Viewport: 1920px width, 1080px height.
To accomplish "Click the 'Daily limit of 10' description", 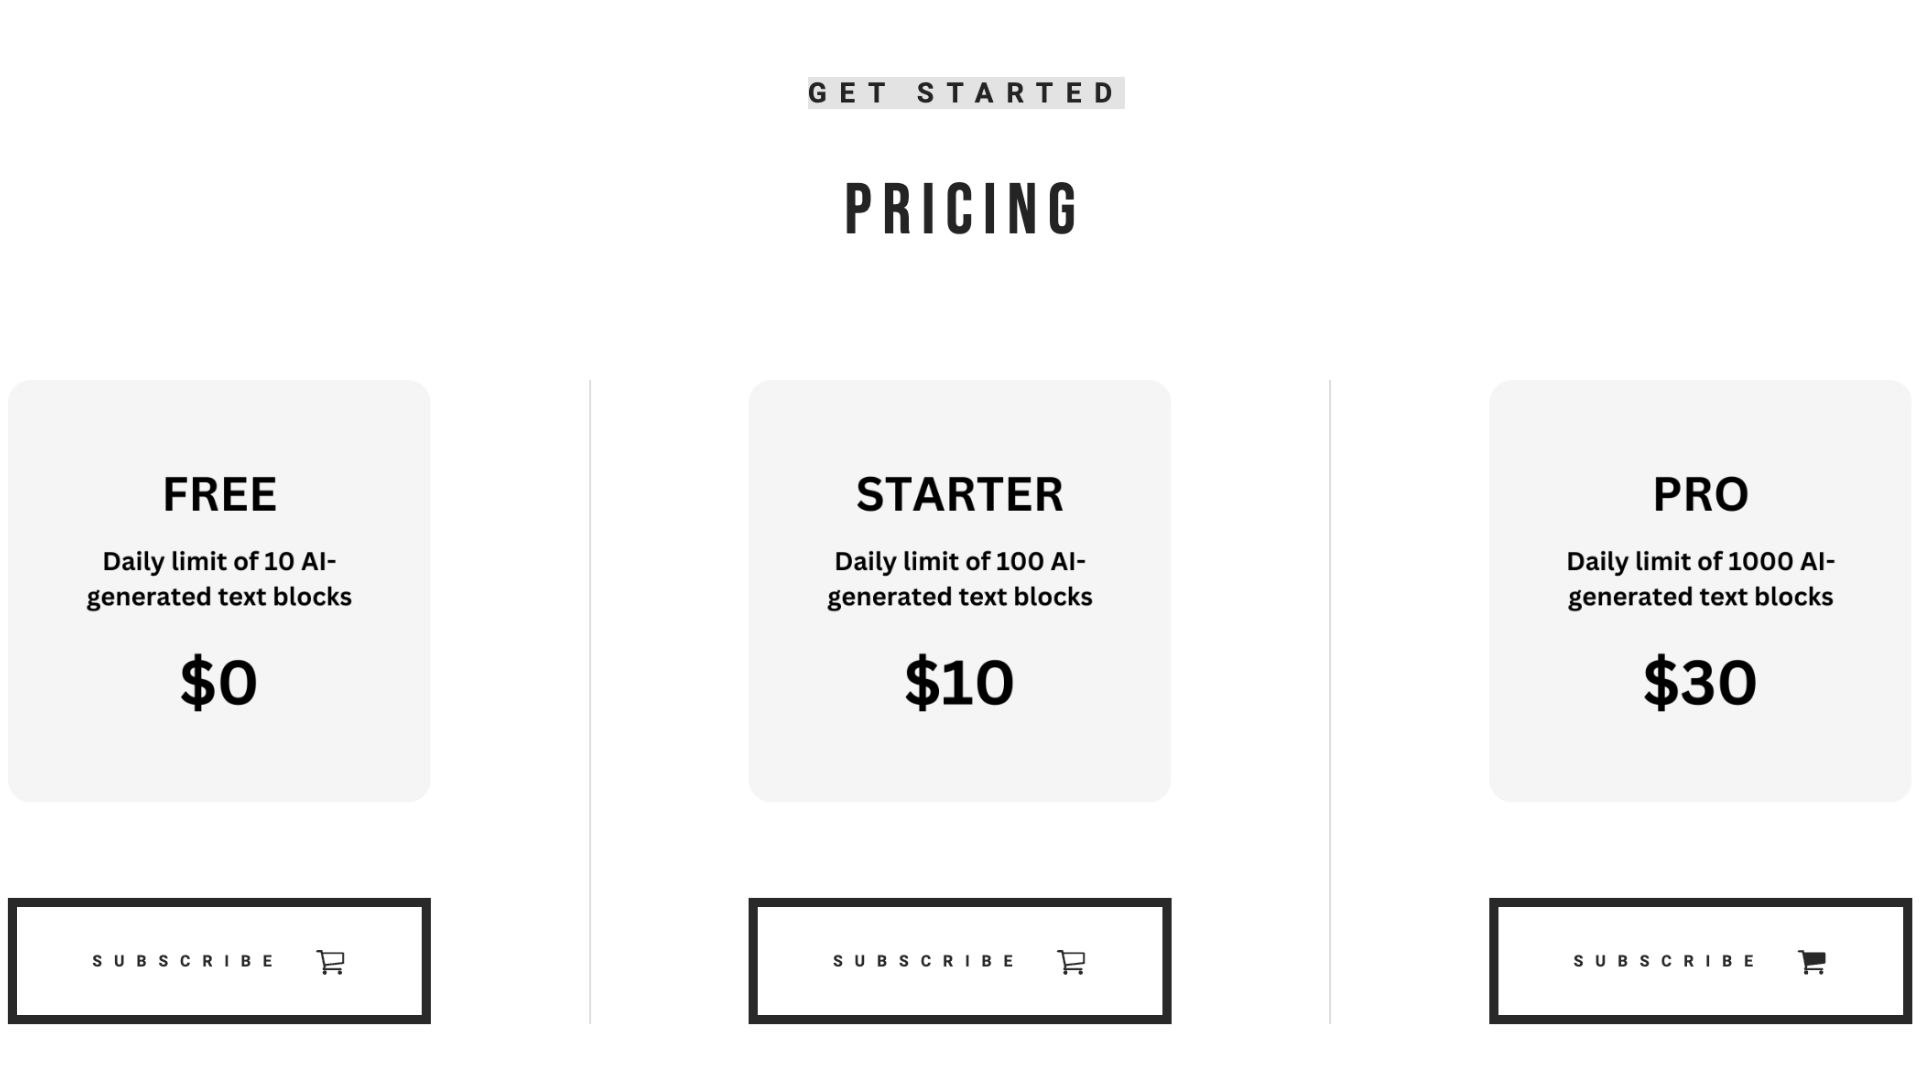I will point(219,579).
